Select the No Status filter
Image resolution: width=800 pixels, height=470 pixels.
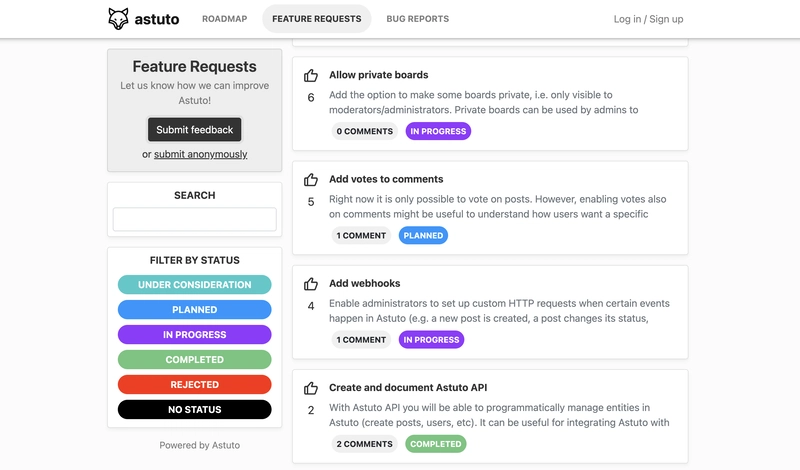coord(194,410)
